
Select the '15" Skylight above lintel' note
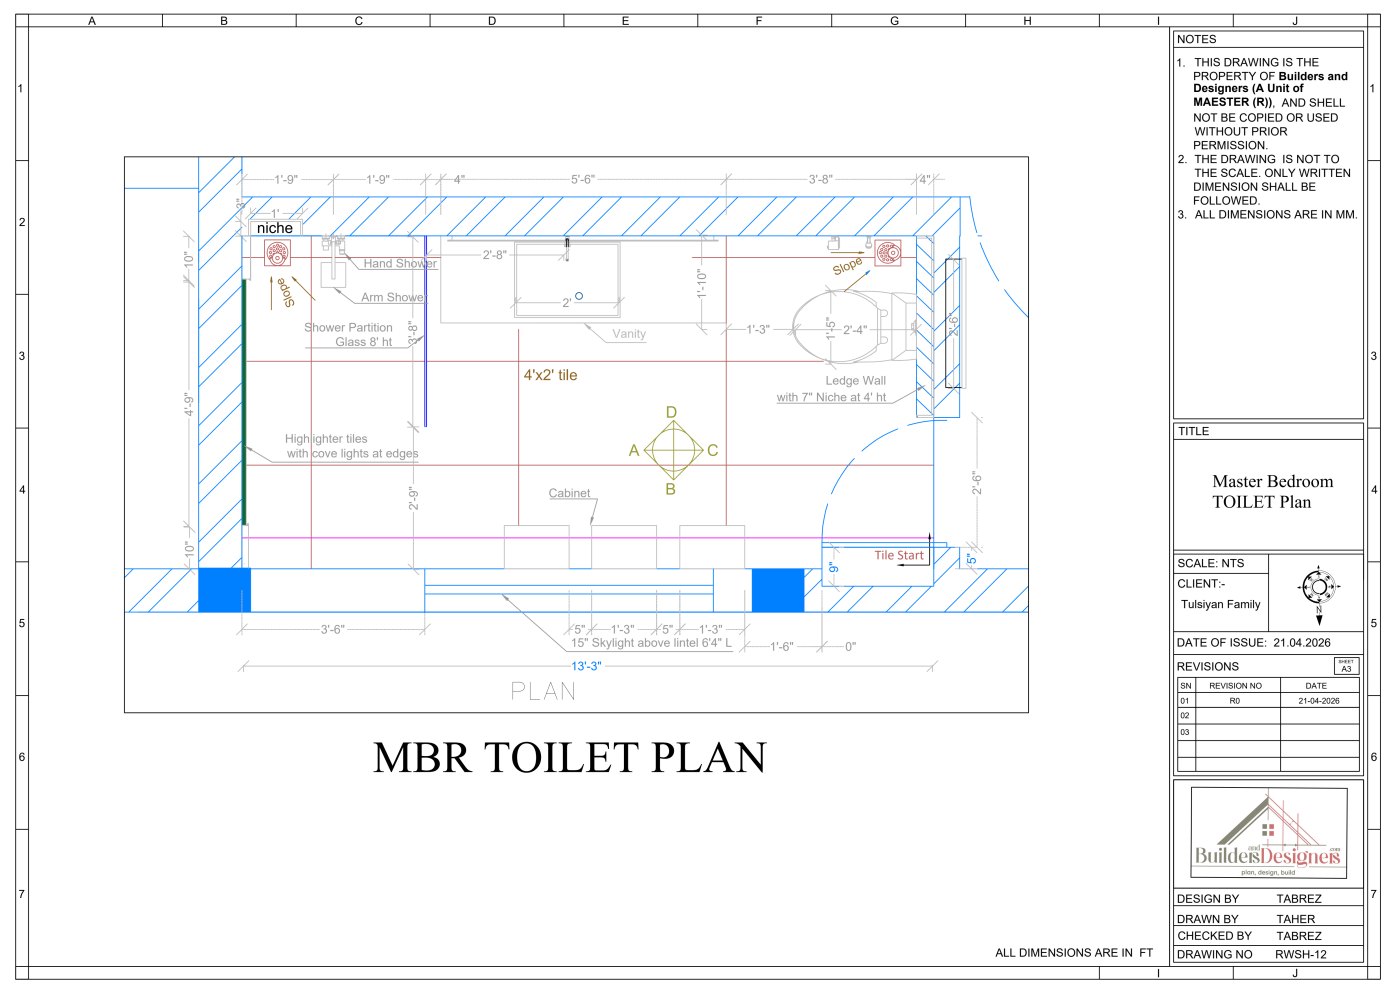click(651, 643)
